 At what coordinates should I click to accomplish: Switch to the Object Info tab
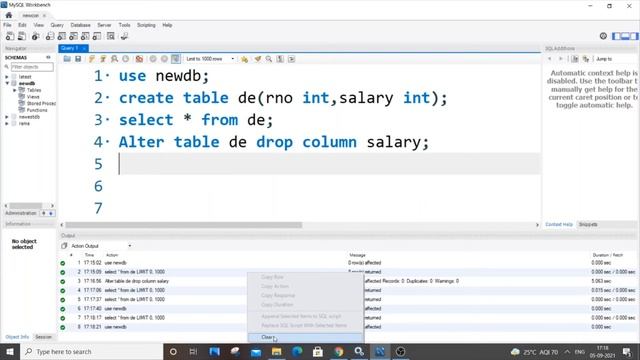[x=17, y=337]
